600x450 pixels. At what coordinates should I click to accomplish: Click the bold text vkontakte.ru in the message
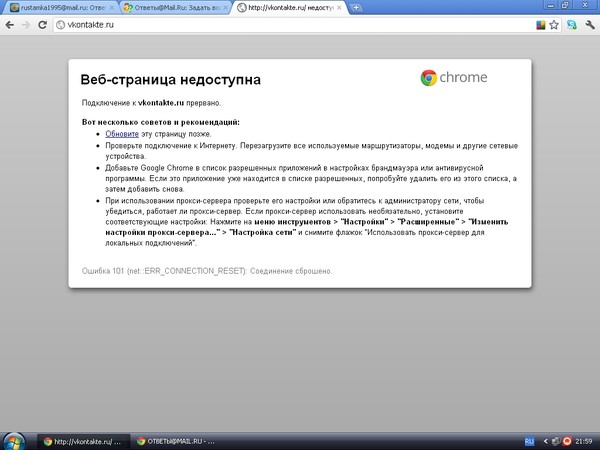coord(161,103)
